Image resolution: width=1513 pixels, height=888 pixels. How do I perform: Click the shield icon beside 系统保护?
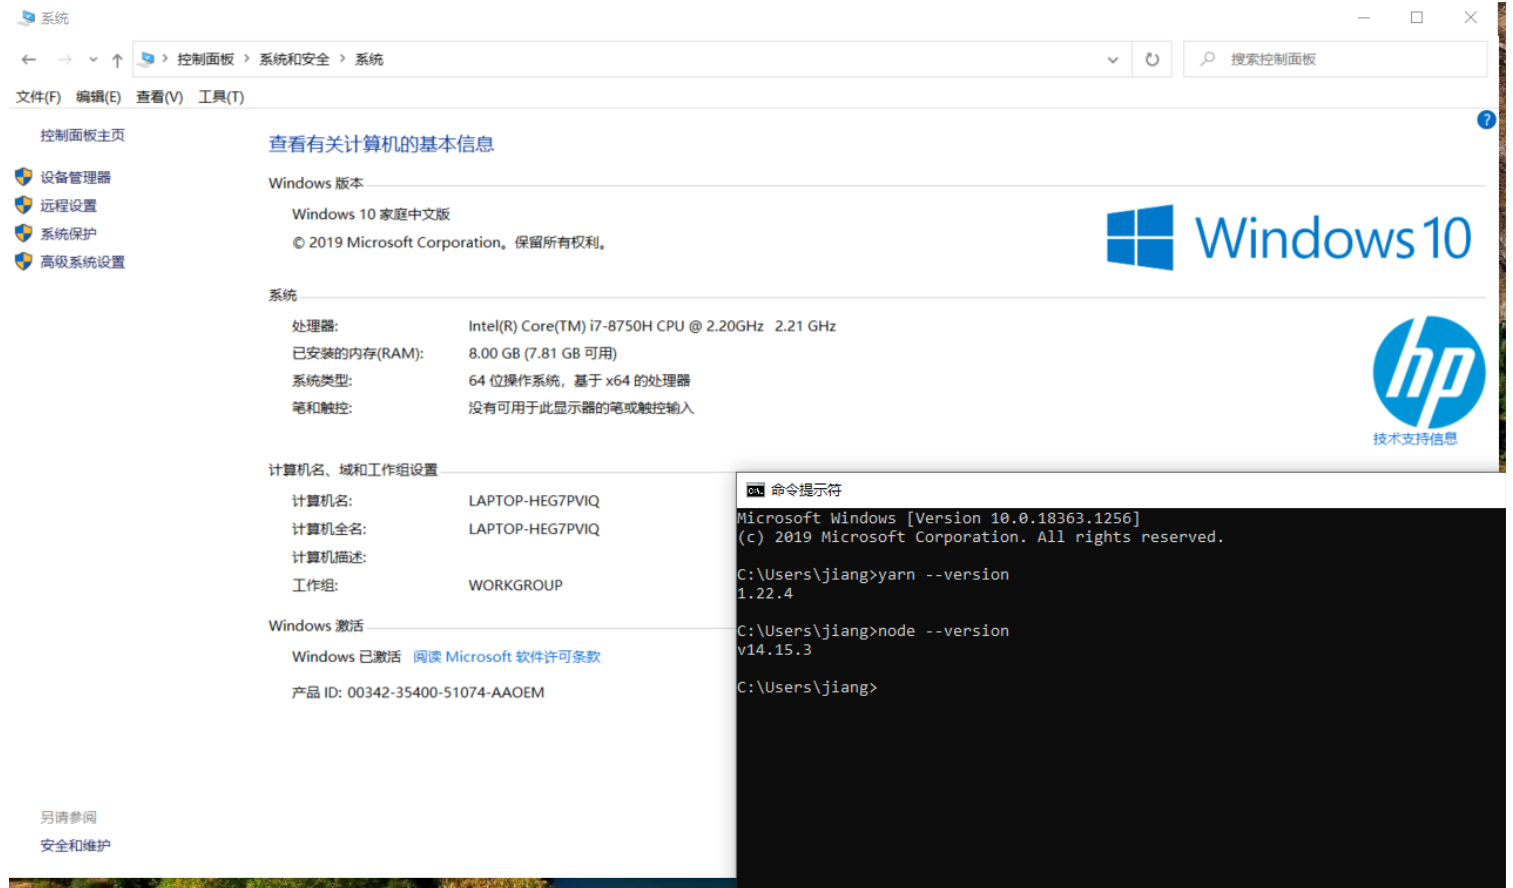pyautogui.click(x=24, y=233)
